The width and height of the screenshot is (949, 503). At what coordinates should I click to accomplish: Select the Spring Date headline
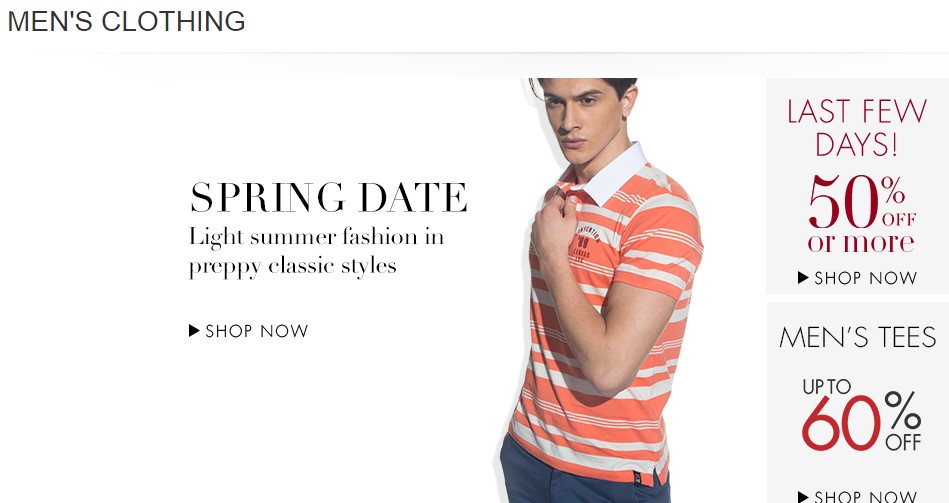coord(329,197)
